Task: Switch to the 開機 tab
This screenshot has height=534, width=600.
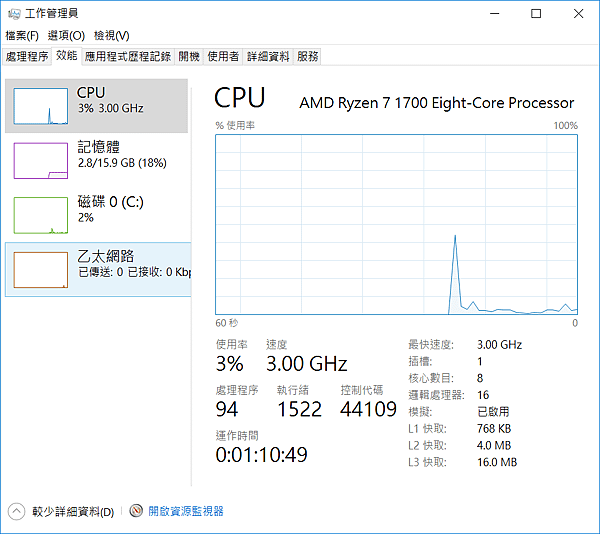Action: [x=189, y=57]
